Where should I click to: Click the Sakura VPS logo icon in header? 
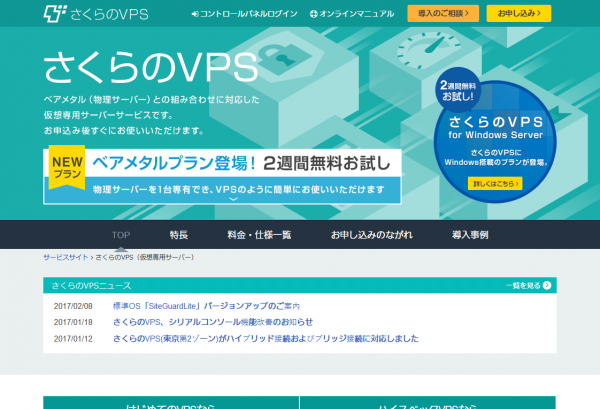coord(55,13)
